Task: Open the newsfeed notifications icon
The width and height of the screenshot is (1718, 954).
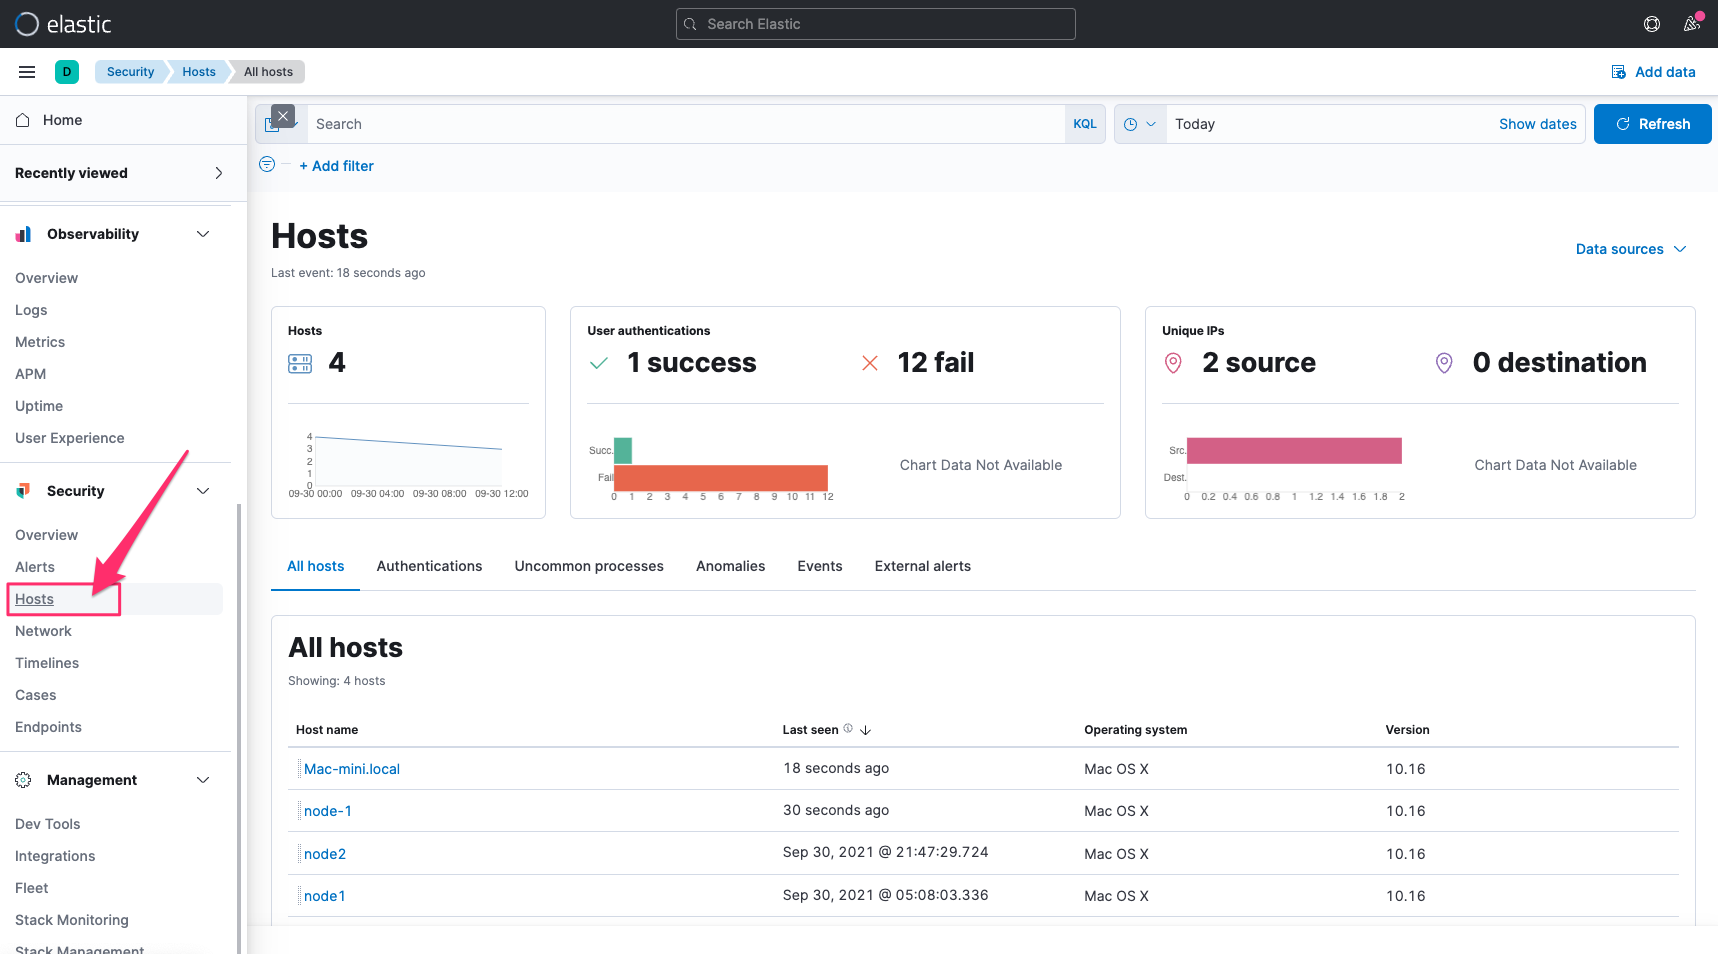Action: 1692,24
